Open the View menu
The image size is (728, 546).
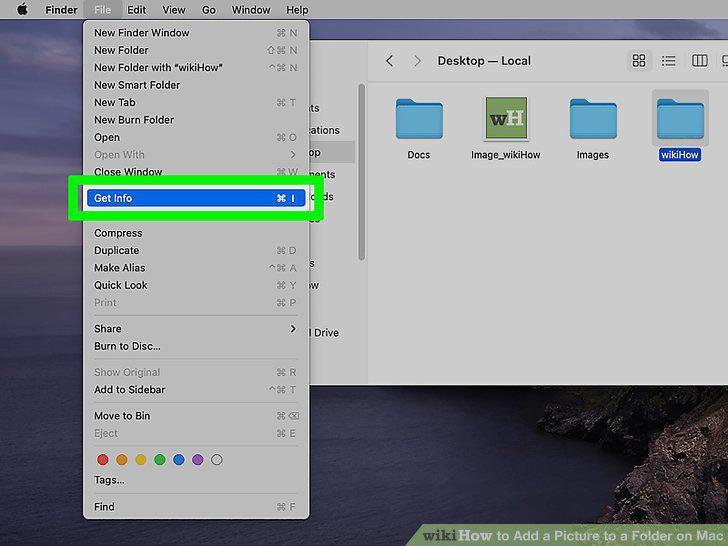point(174,10)
